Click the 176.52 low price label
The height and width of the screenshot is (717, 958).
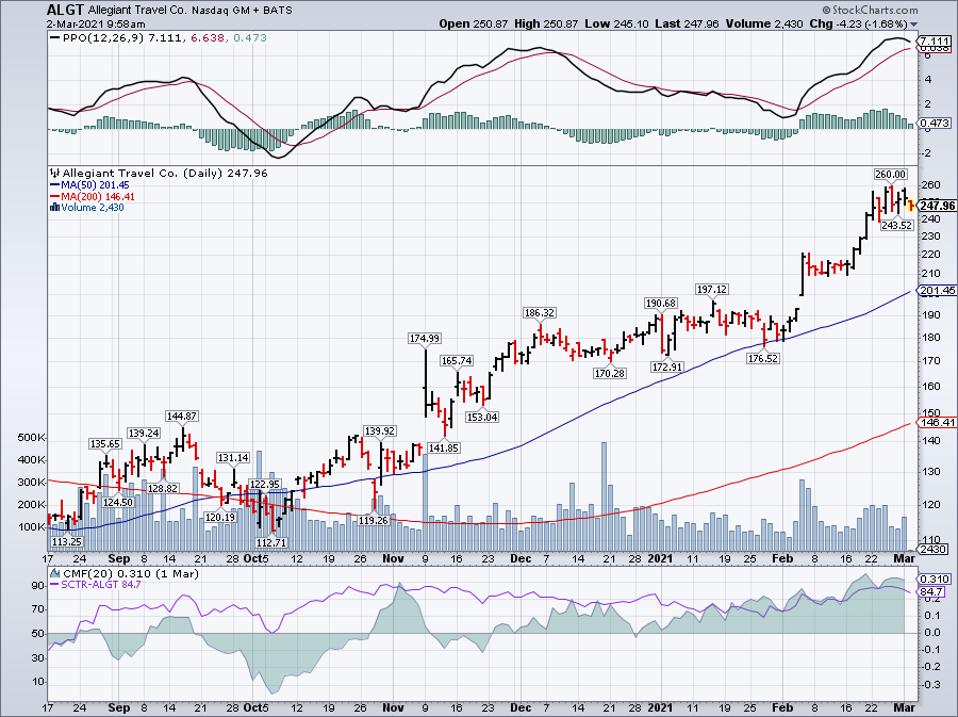pos(763,358)
